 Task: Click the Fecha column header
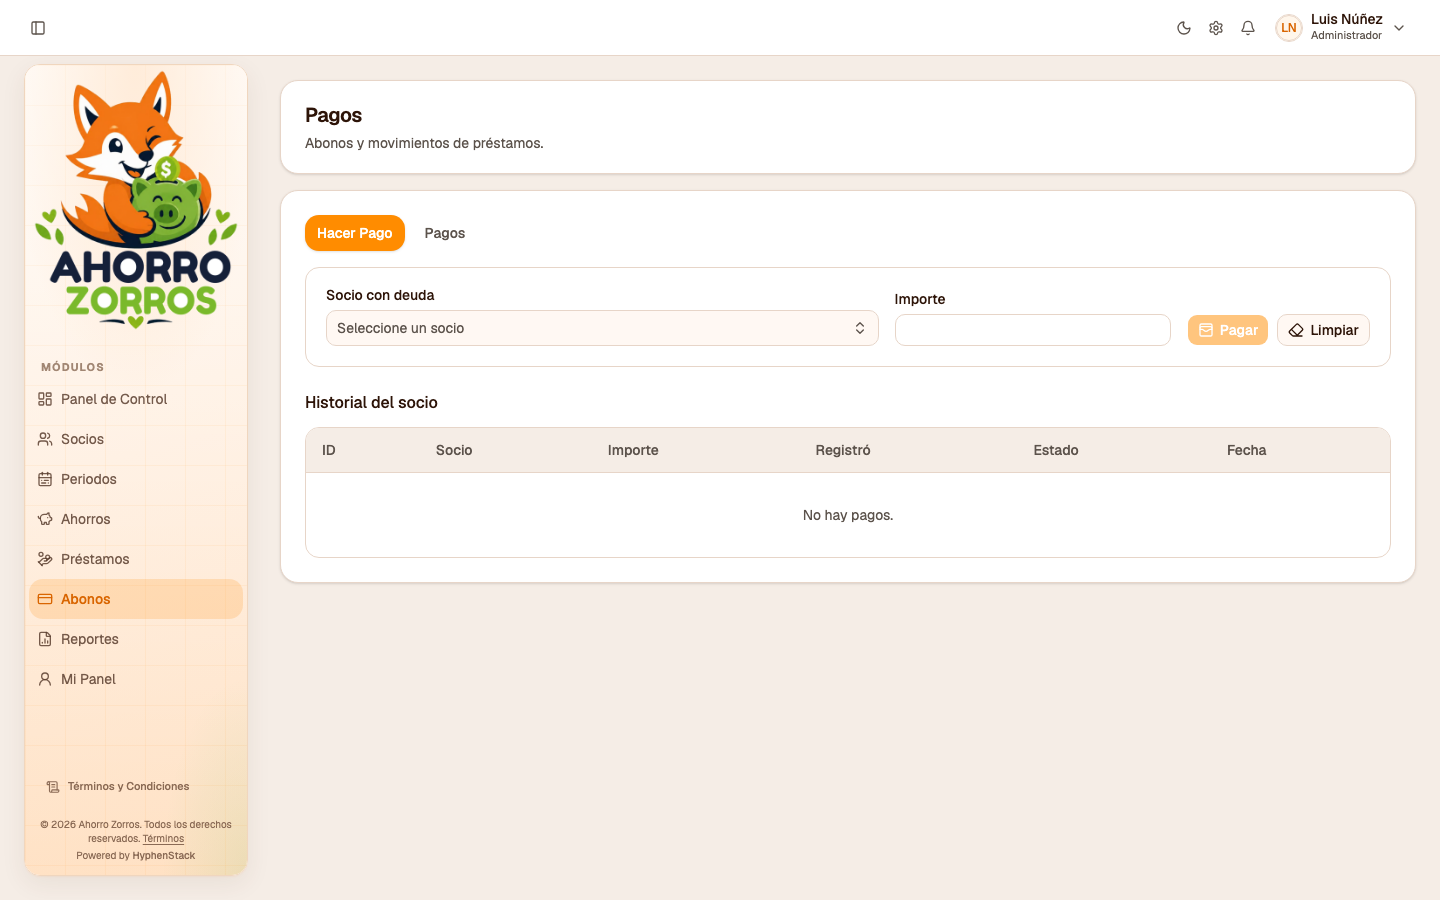(x=1247, y=450)
